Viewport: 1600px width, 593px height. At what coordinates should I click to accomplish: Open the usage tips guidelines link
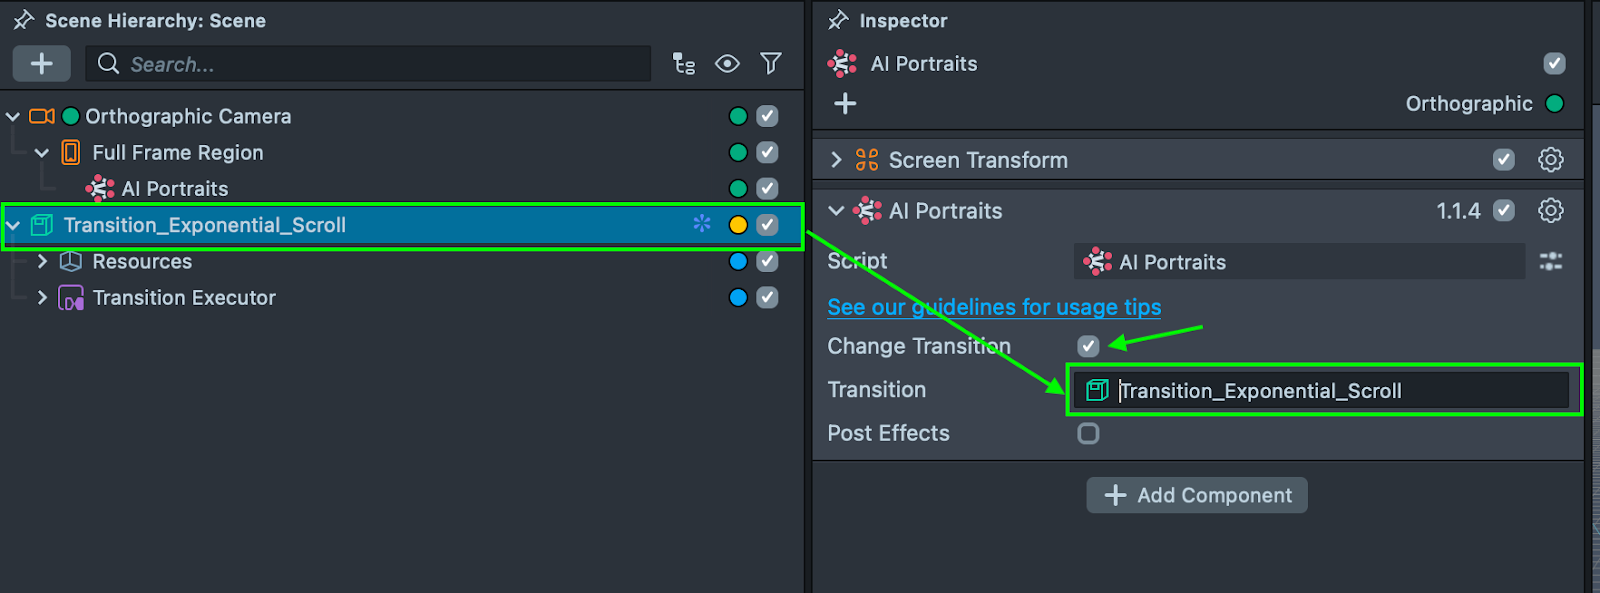click(994, 307)
